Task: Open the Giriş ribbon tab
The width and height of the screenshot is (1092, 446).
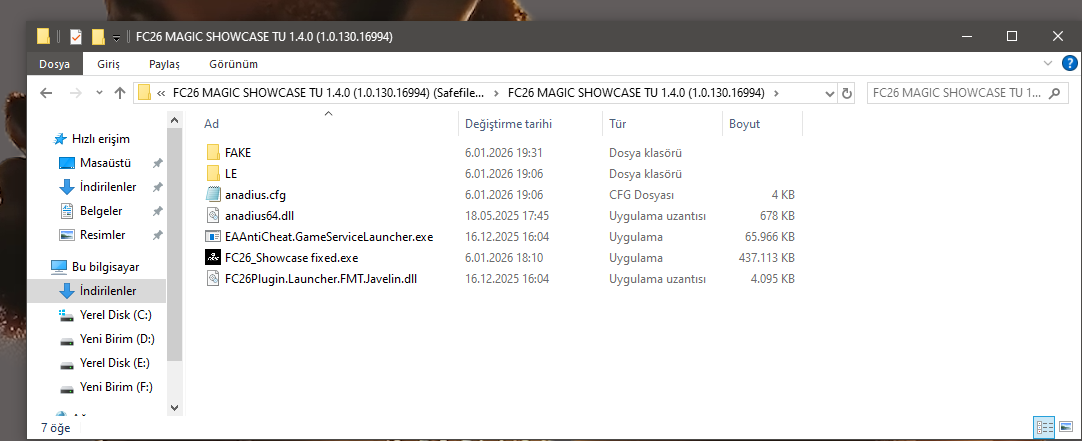Action: pos(108,64)
